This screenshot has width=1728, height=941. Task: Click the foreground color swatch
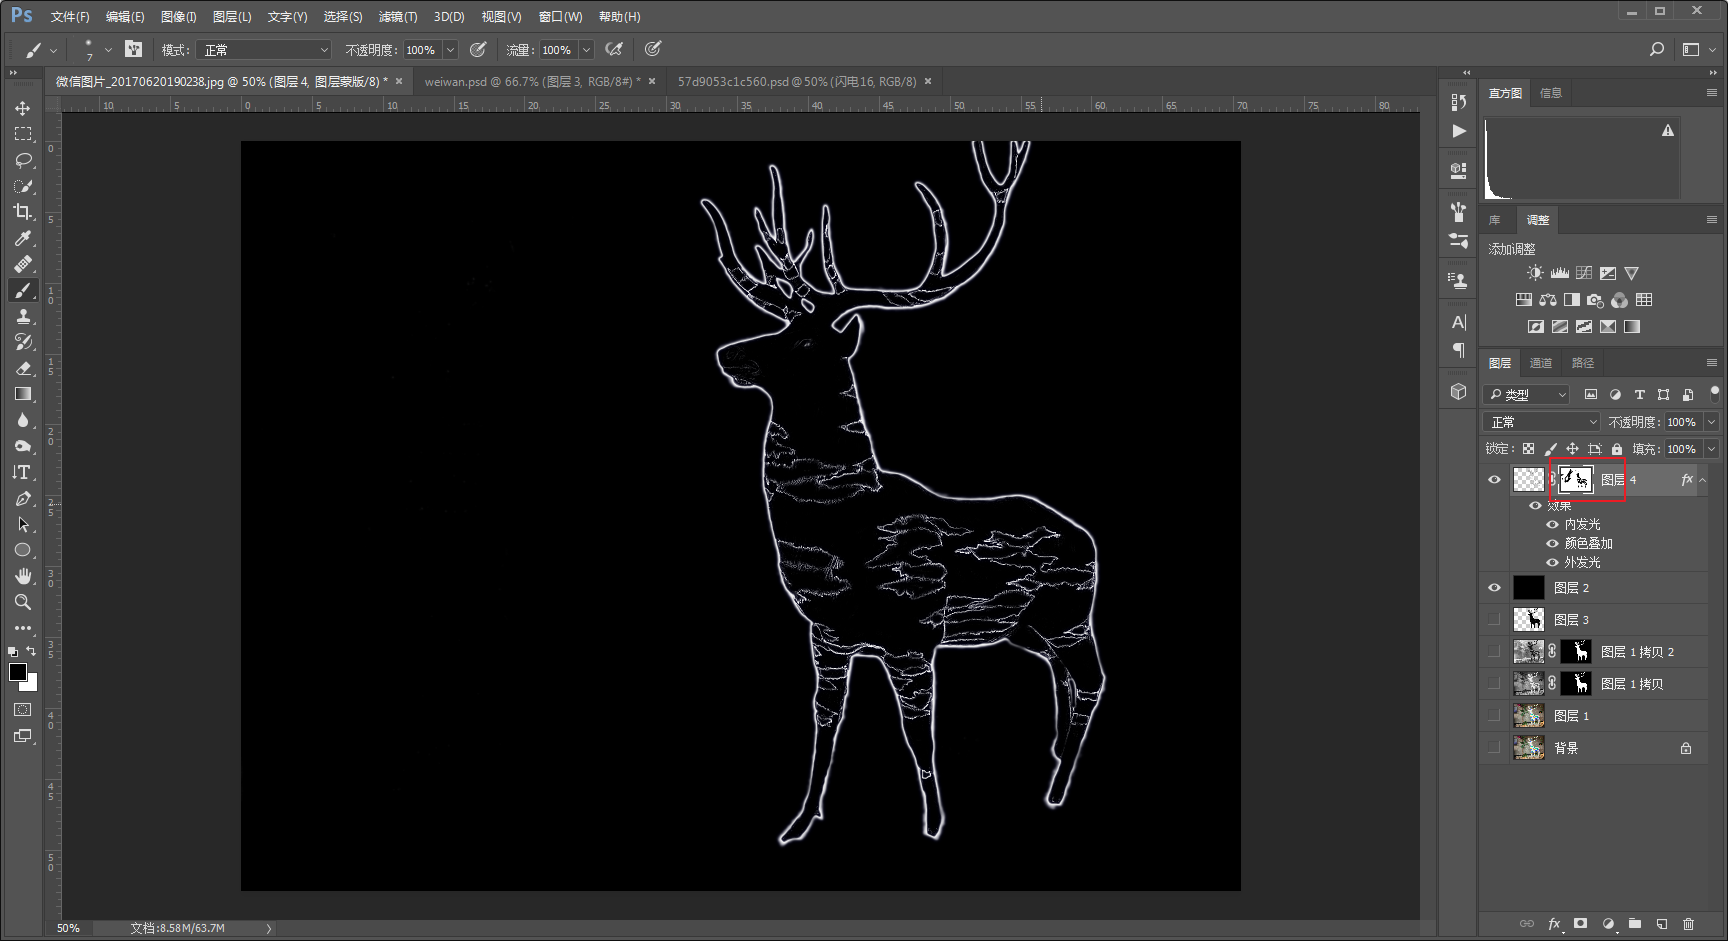pyautogui.click(x=17, y=672)
